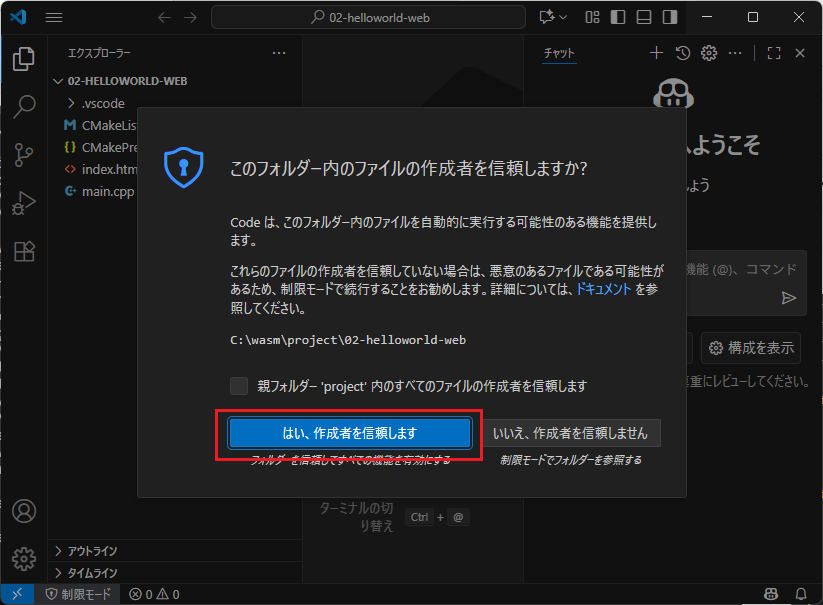Screen dimensions: 823x605
Task: Click the 02-helloworld-web command center search box
Action: pyautogui.click(x=368, y=17)
